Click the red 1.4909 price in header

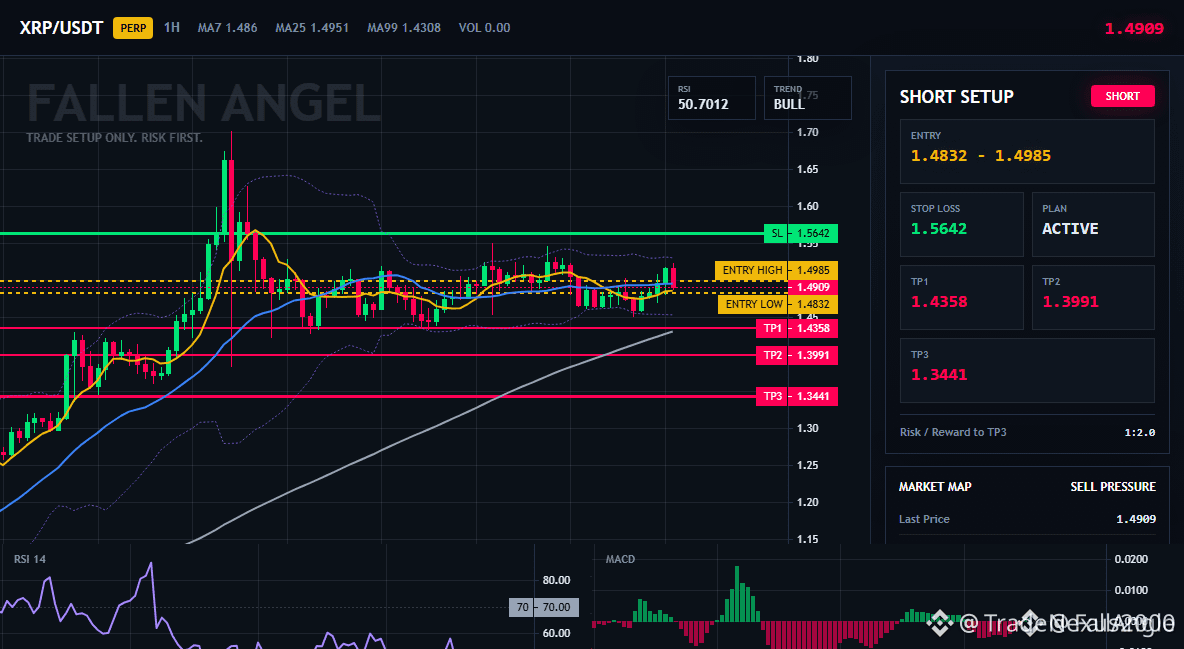click(x=1133, y=29)
